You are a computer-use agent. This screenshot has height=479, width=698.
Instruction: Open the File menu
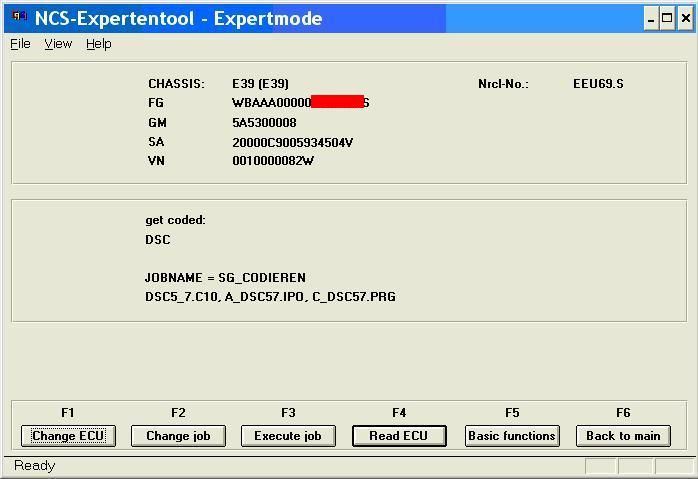pos(20,44)
